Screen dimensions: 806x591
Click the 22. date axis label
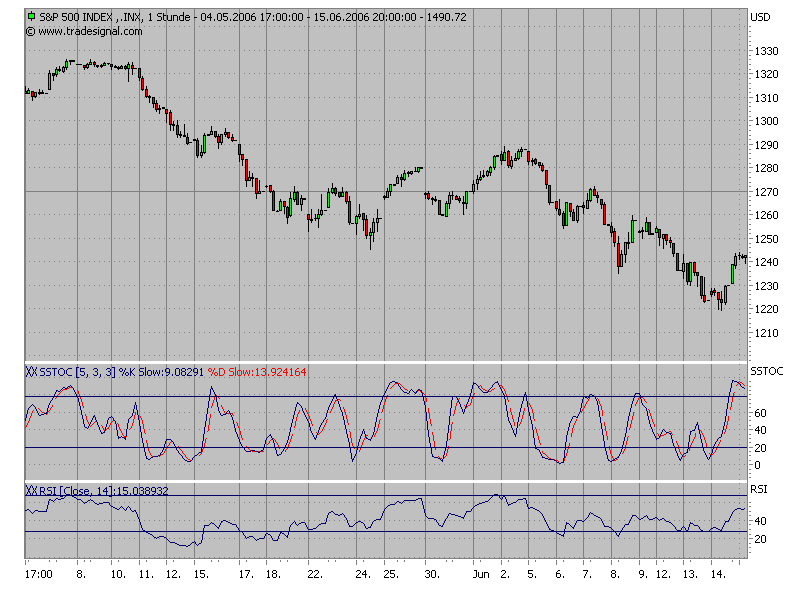315,574
